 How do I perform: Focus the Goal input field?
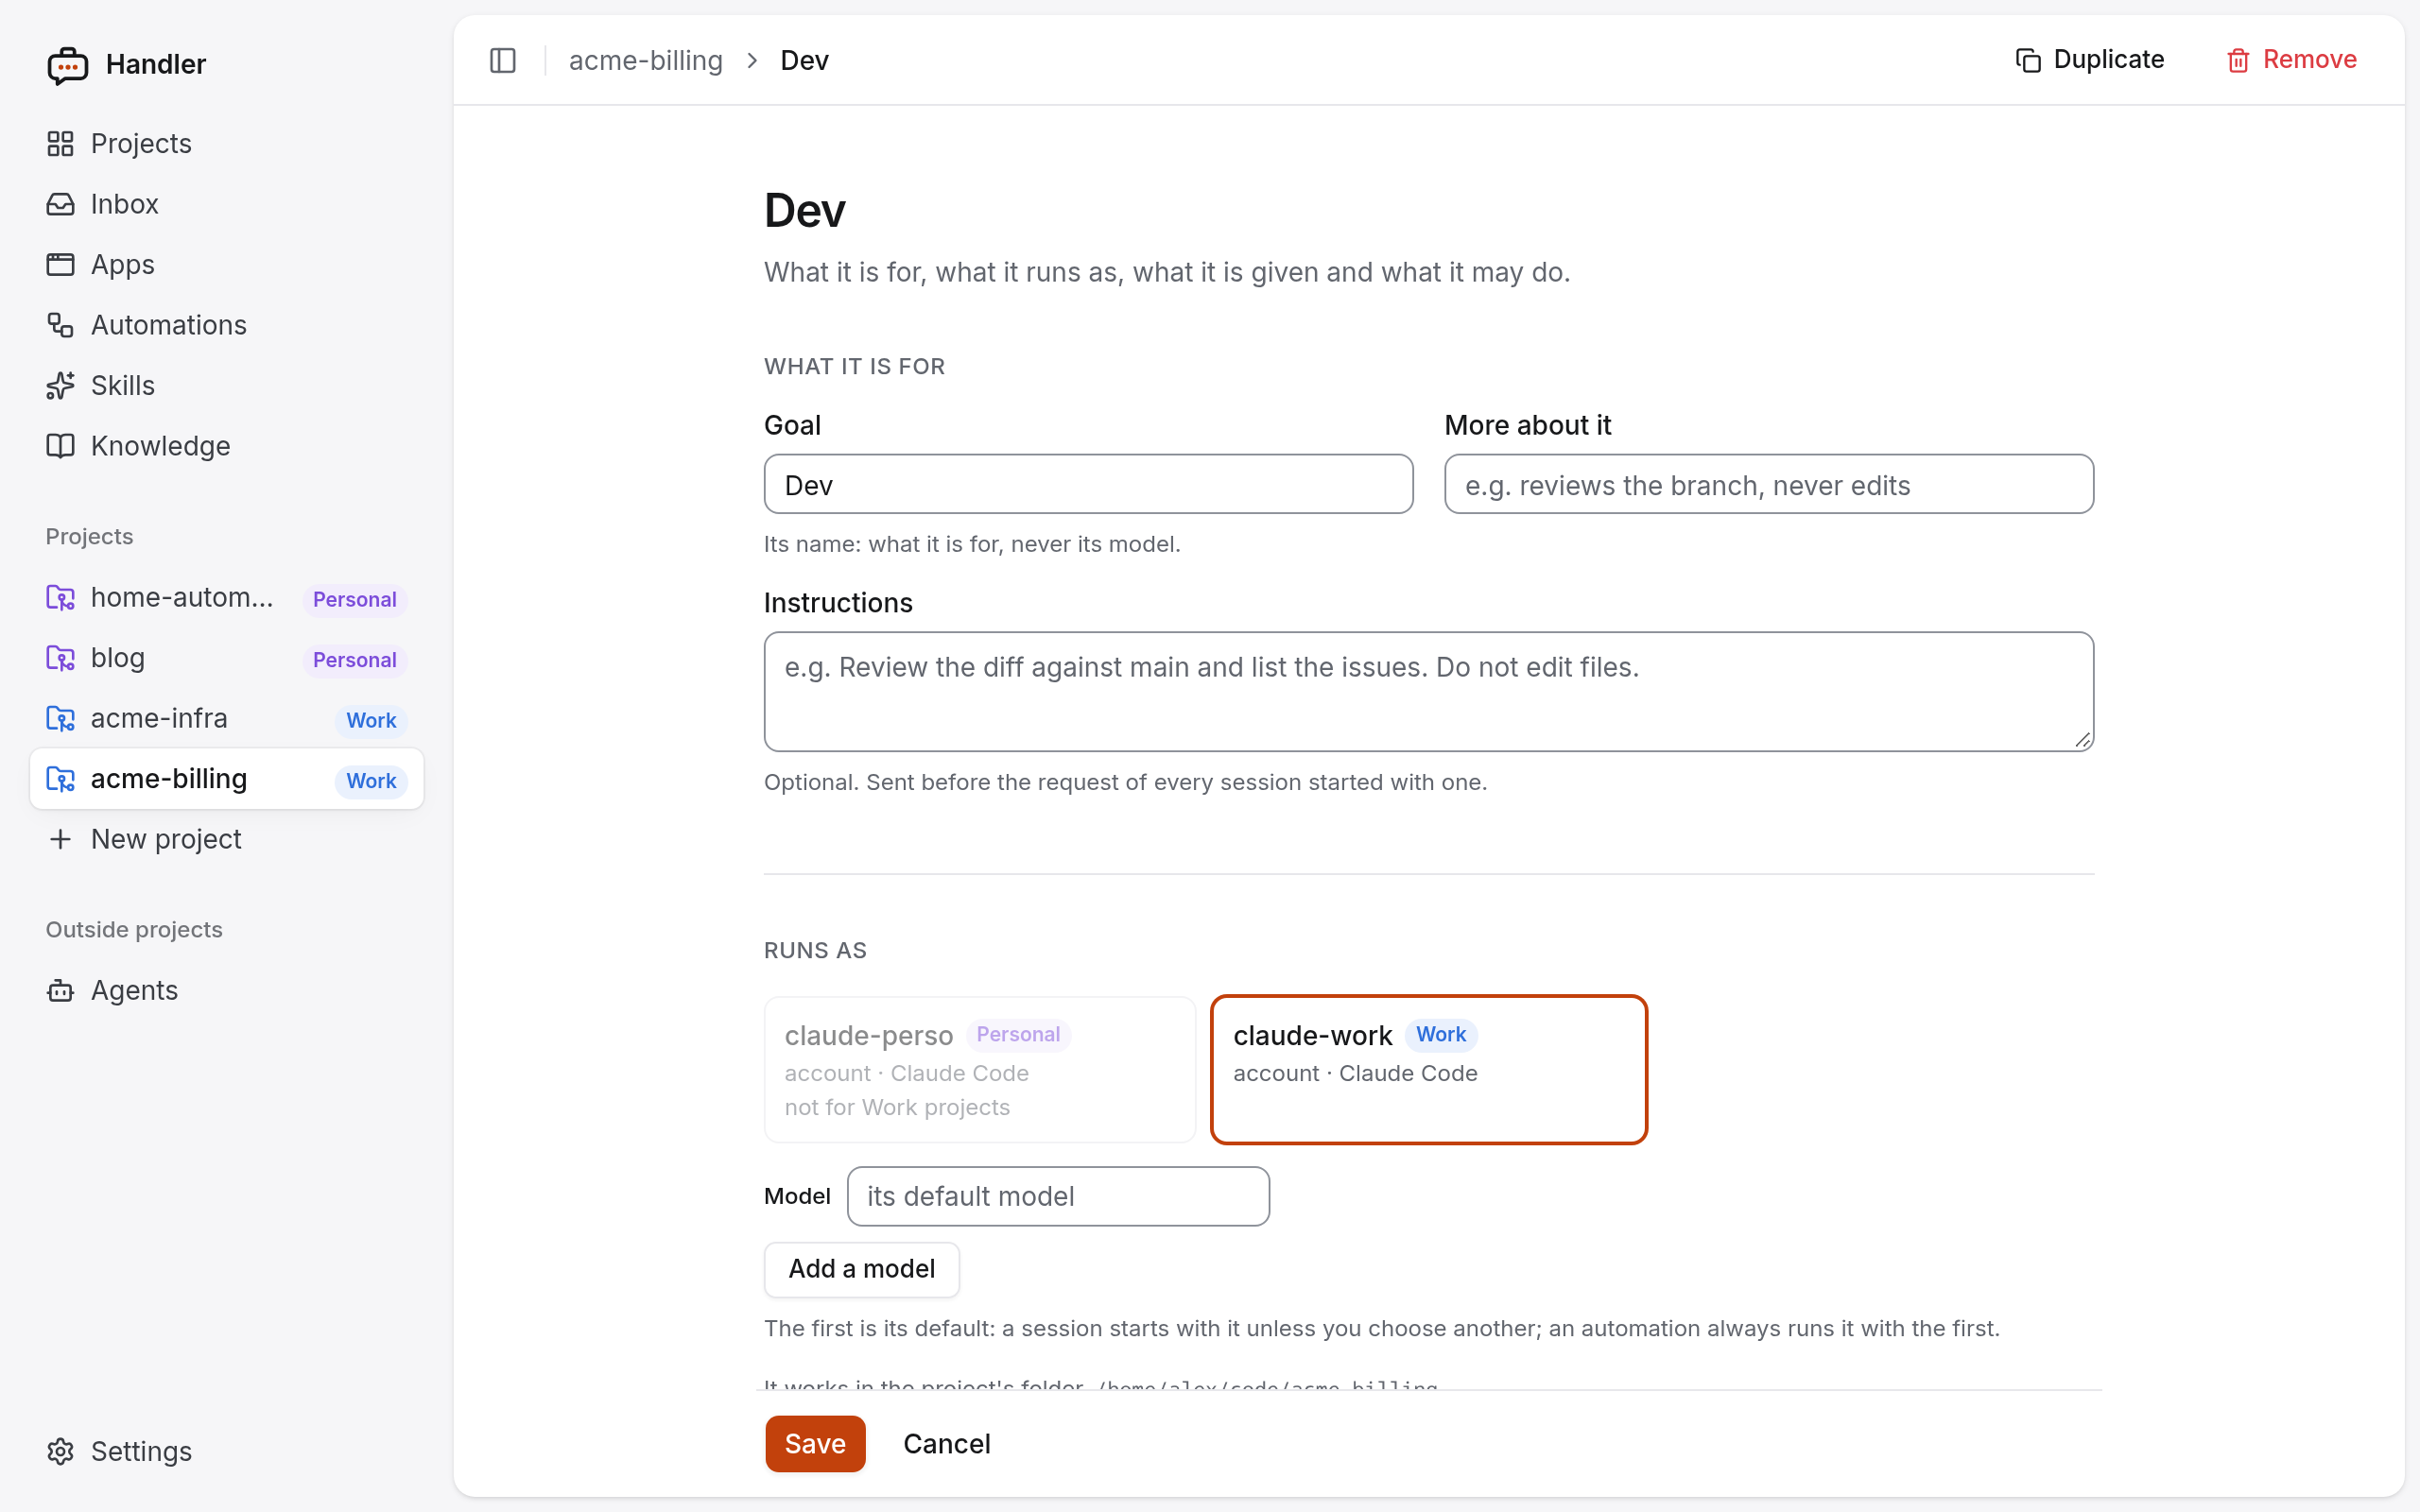pyautogui.click(x=1088, y=485)
